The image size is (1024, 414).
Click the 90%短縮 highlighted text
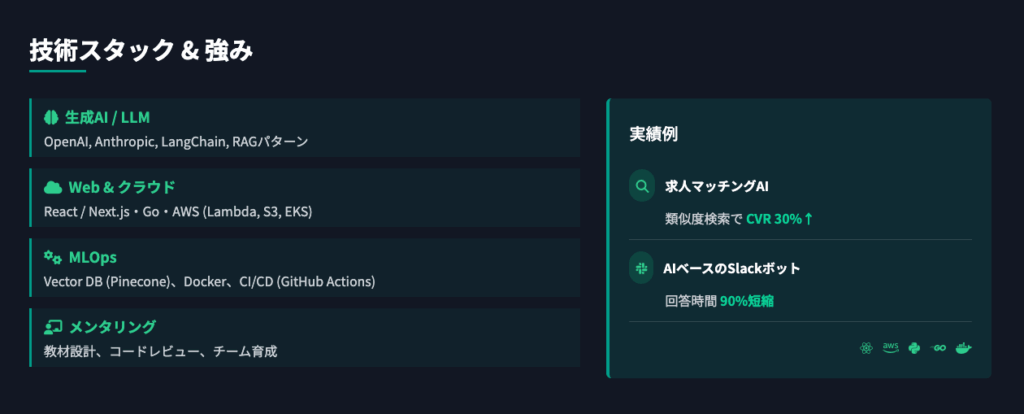746,301
